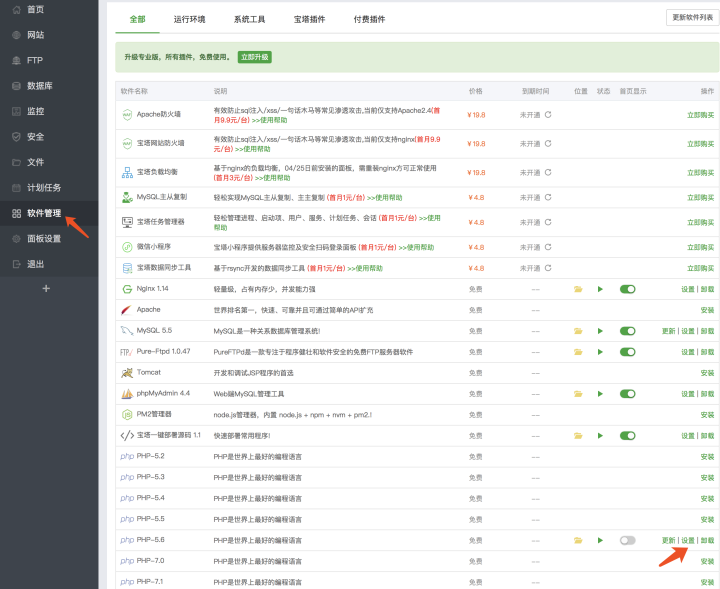Refresh expiry status for Apache防火墙
The height and width of the screenshot is (589, 720).
[x=548, y=115]
